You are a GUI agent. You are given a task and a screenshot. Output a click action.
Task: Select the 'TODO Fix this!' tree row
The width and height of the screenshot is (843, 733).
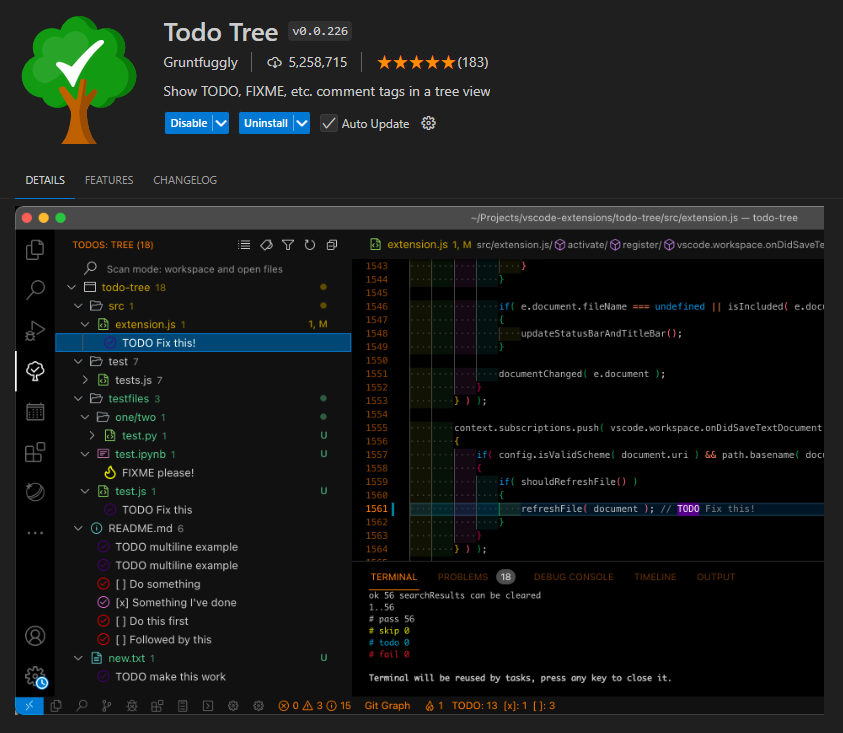[203, 343]
